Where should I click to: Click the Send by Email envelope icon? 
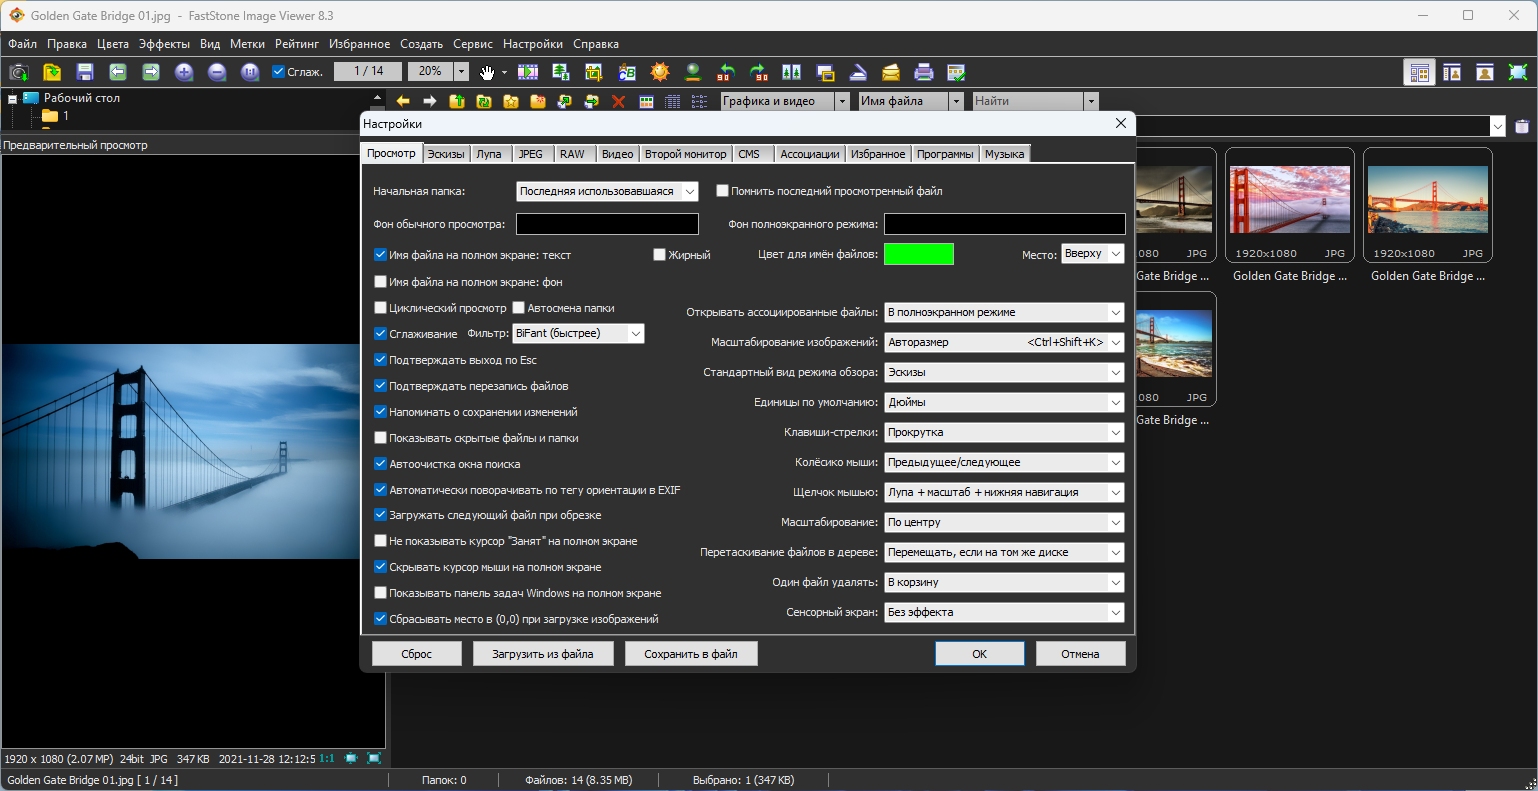pyautogui.click(x=891, y=72)
